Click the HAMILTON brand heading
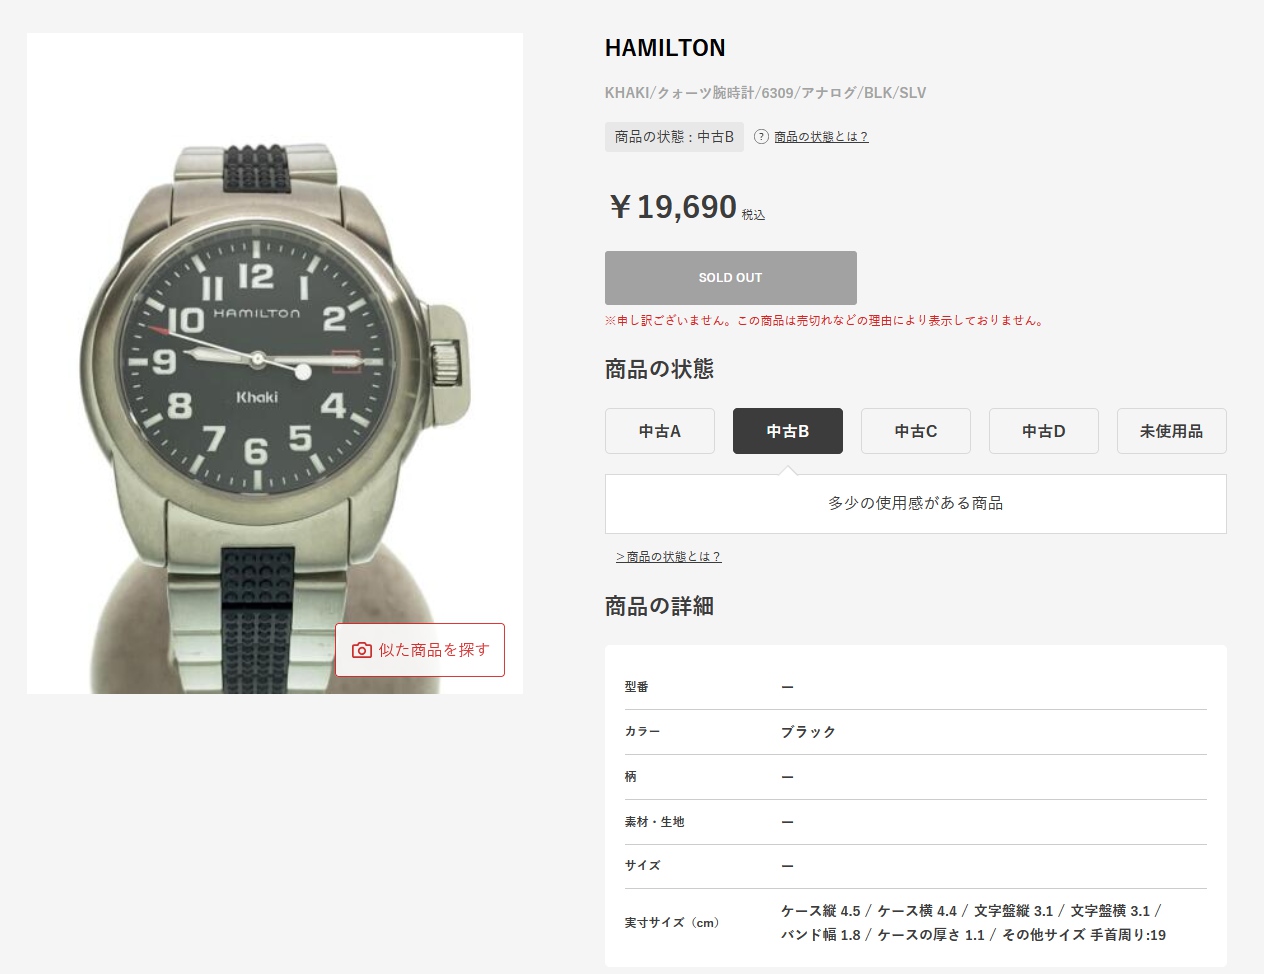Image resolution: width=1264 pixels, height=974 pixels. coord(665,48)
